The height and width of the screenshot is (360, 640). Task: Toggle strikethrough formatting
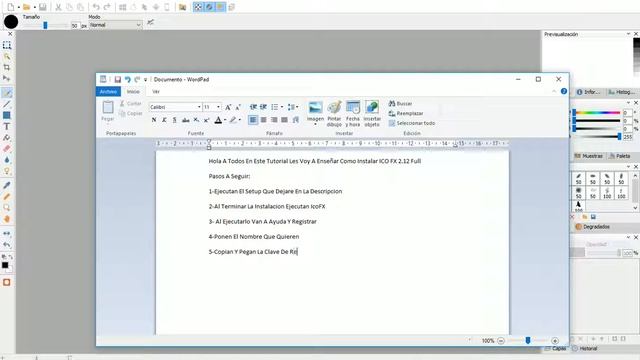[186, 120]
